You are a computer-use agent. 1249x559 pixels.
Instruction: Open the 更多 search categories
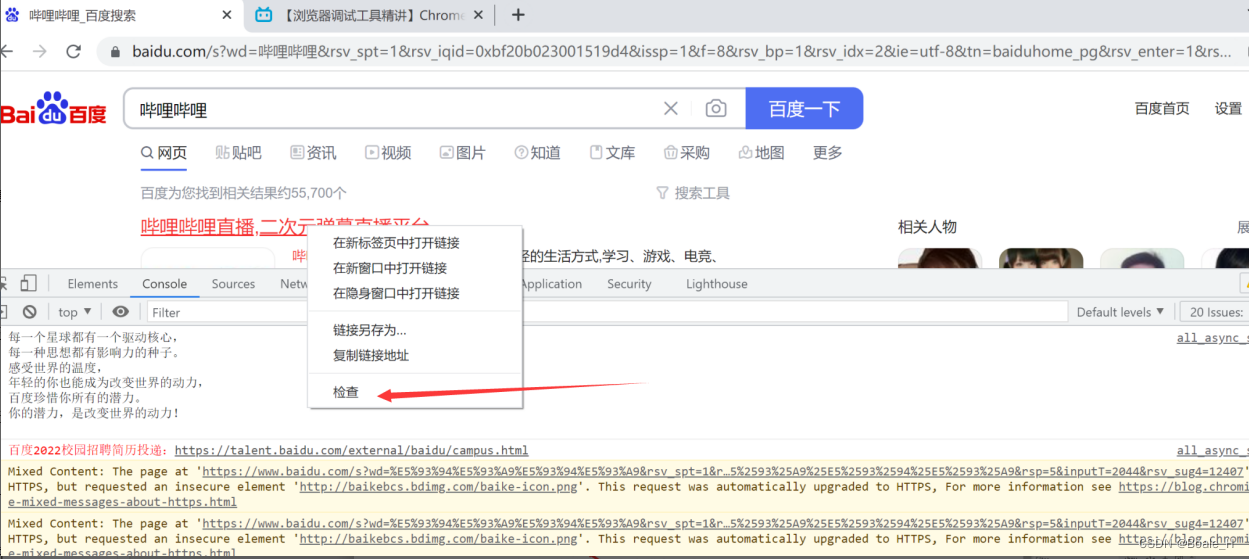pyautogui.click(x=828, y=153)
